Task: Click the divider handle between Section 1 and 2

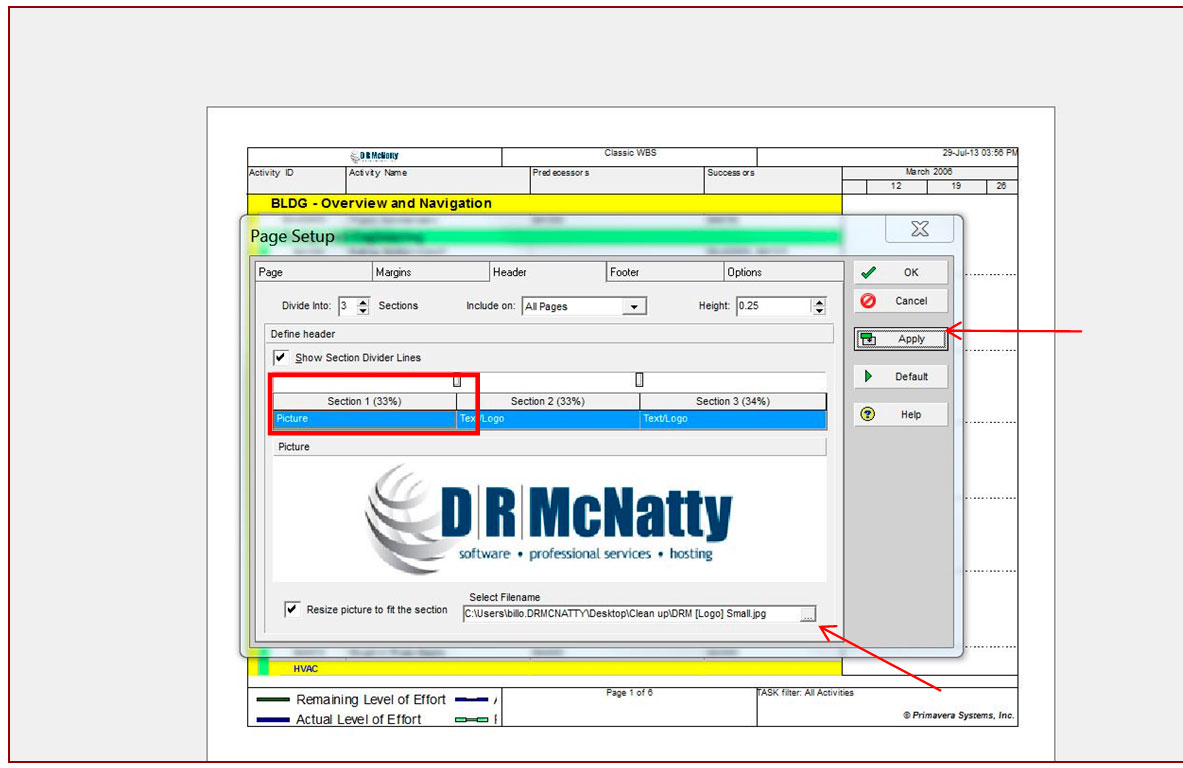Action: pos(456,380)
